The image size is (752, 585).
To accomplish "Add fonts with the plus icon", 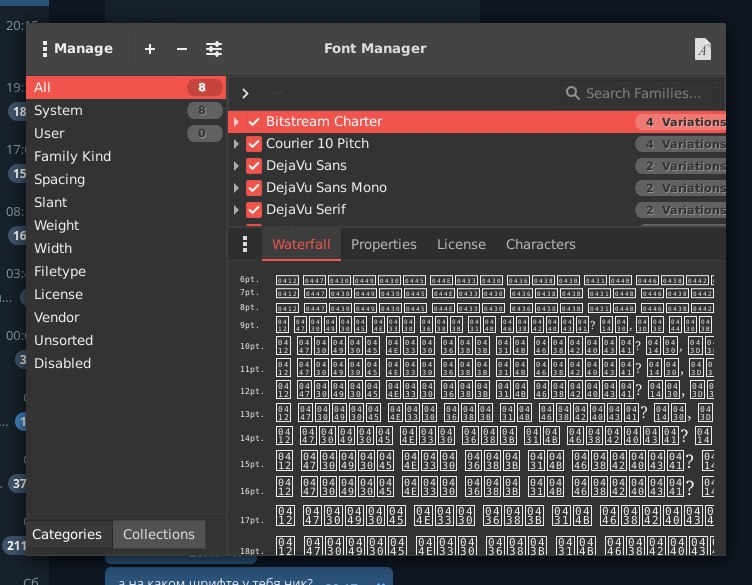I will tap(150, 49).
